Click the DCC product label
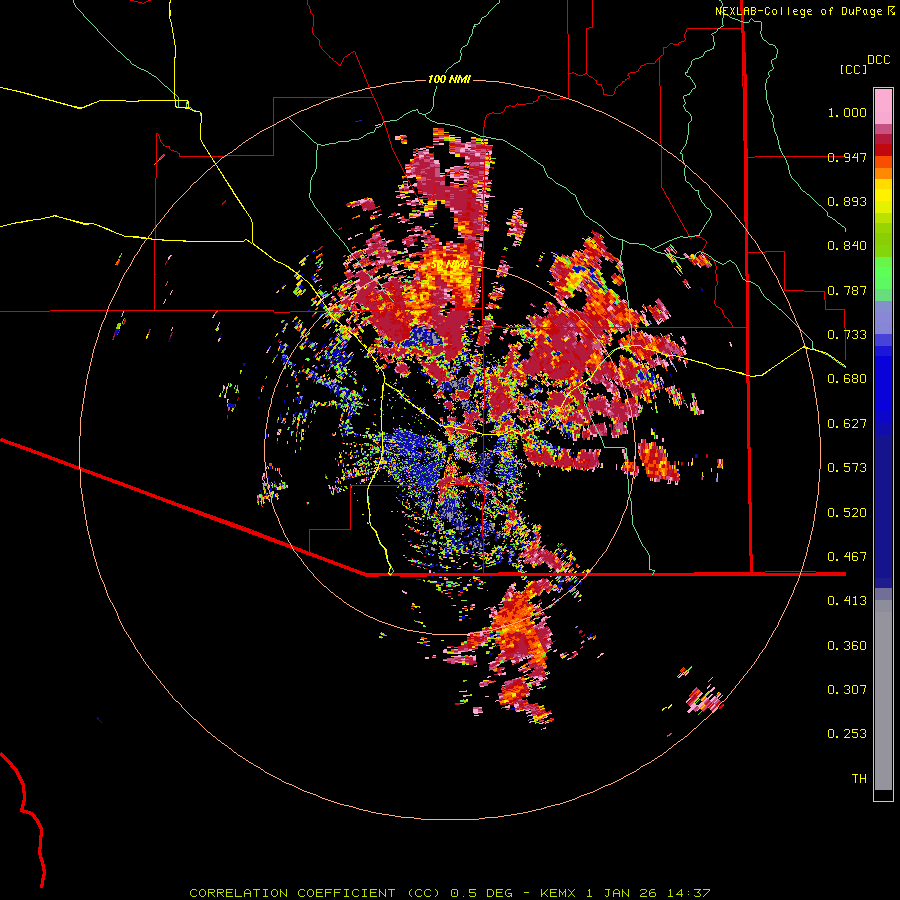900x900 pixels. 878,60
